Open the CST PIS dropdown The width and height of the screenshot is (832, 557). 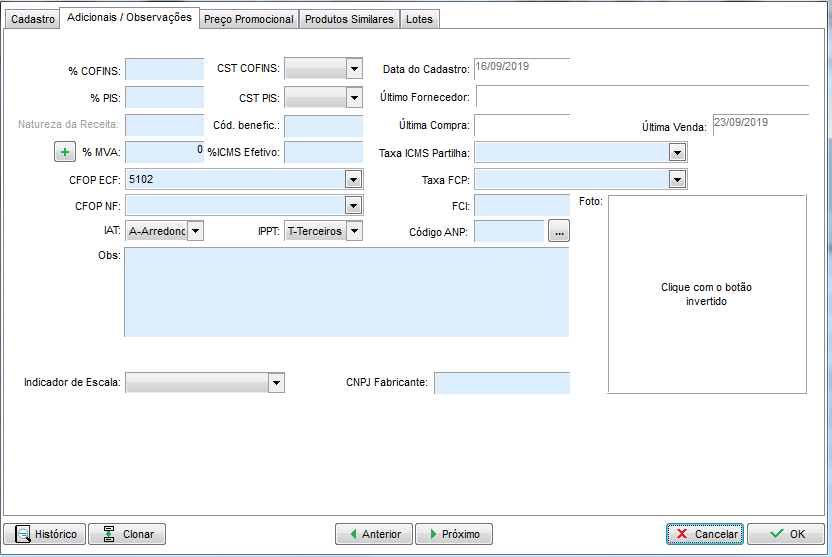pos(353,98)
